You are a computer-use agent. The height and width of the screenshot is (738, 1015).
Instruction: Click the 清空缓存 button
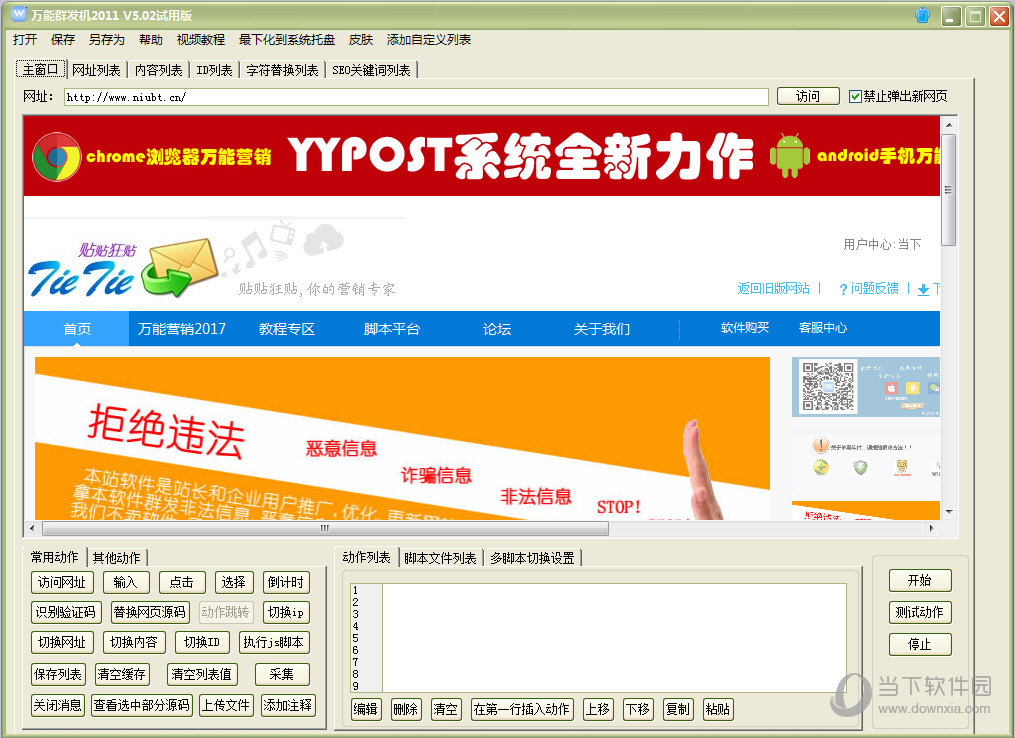point(121,675)
